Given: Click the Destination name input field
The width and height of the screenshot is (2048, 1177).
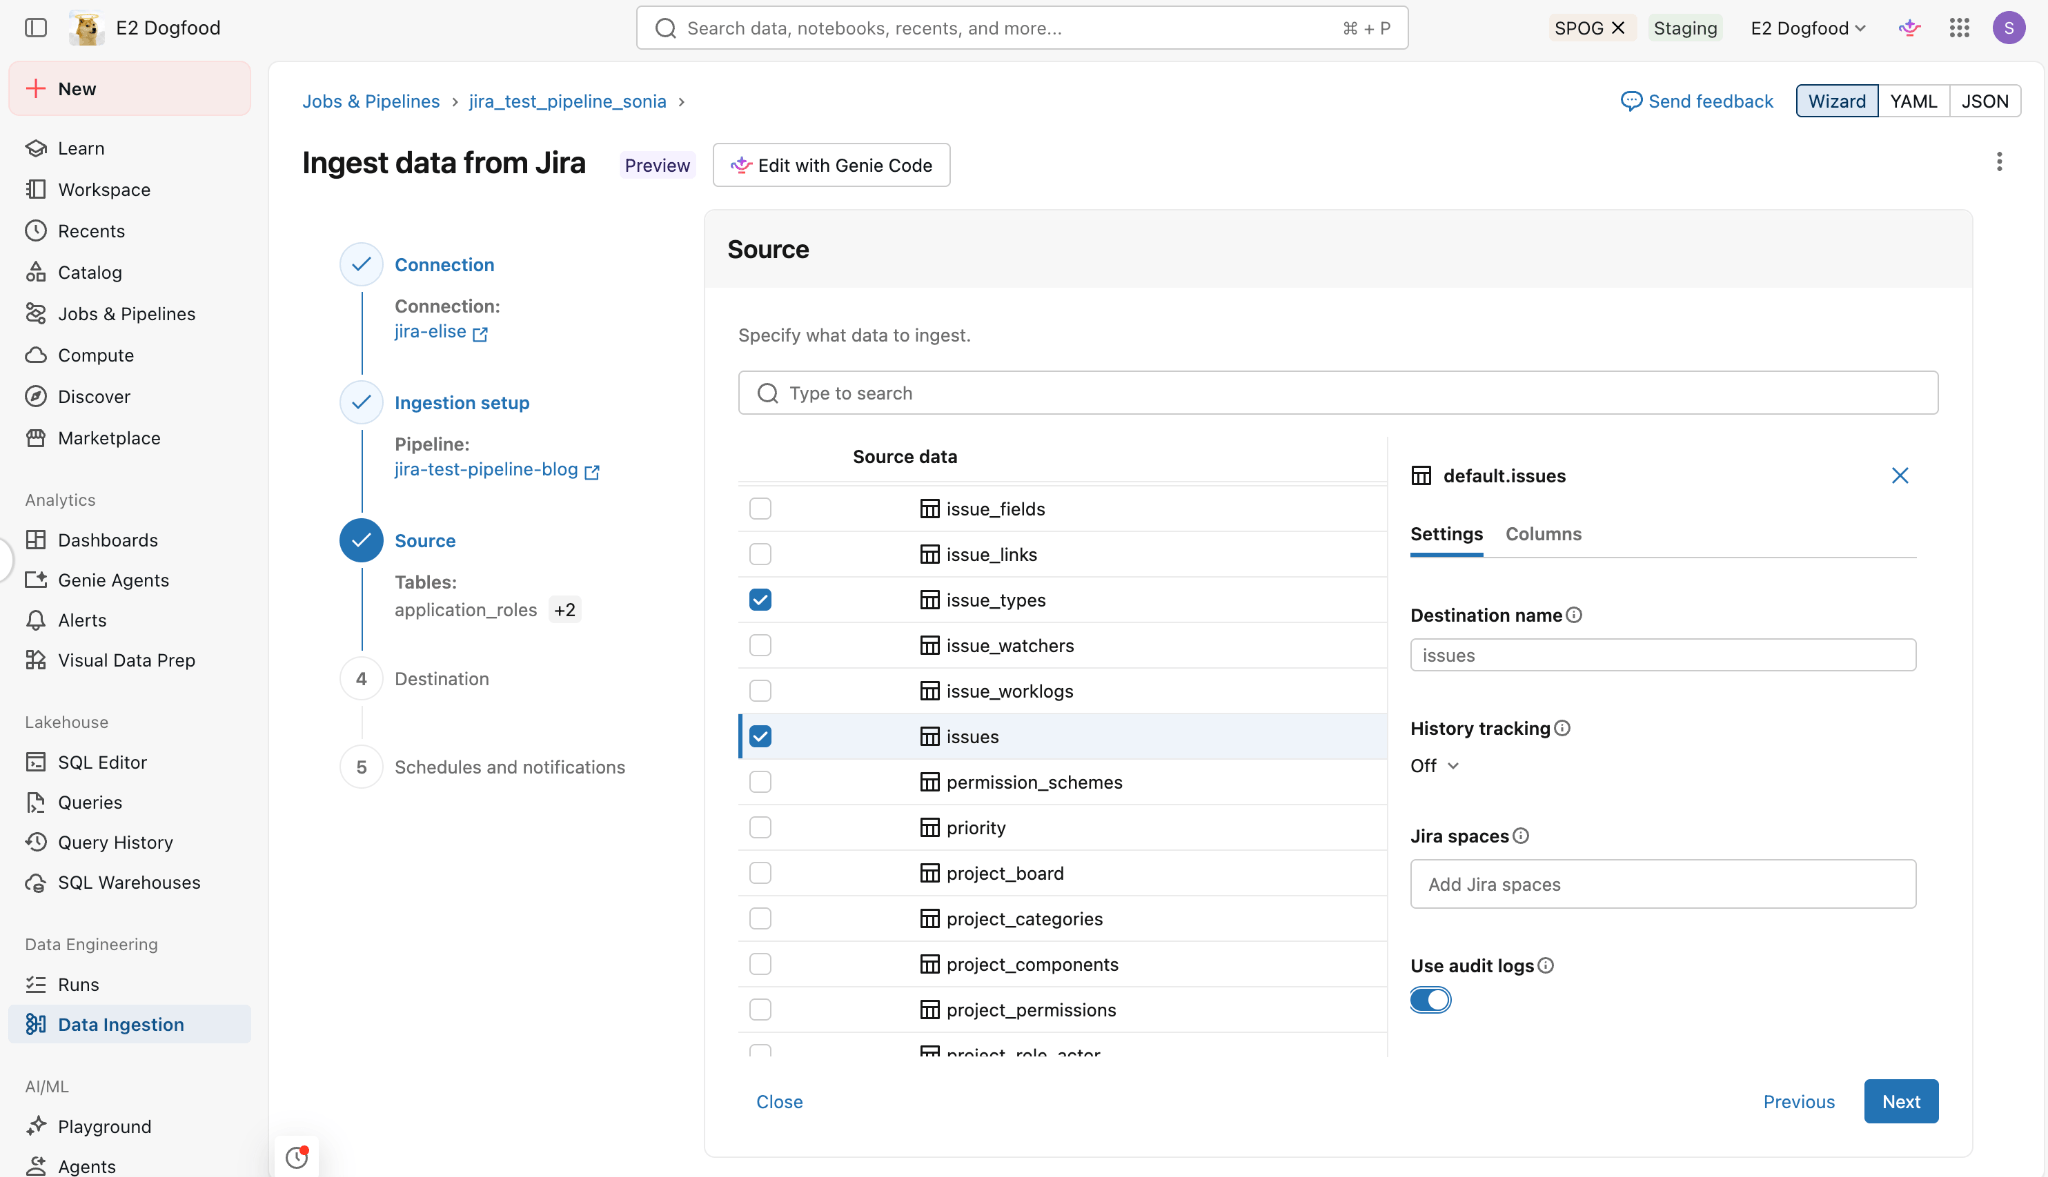Looking at the screenshot, I should coord(1663,655).
